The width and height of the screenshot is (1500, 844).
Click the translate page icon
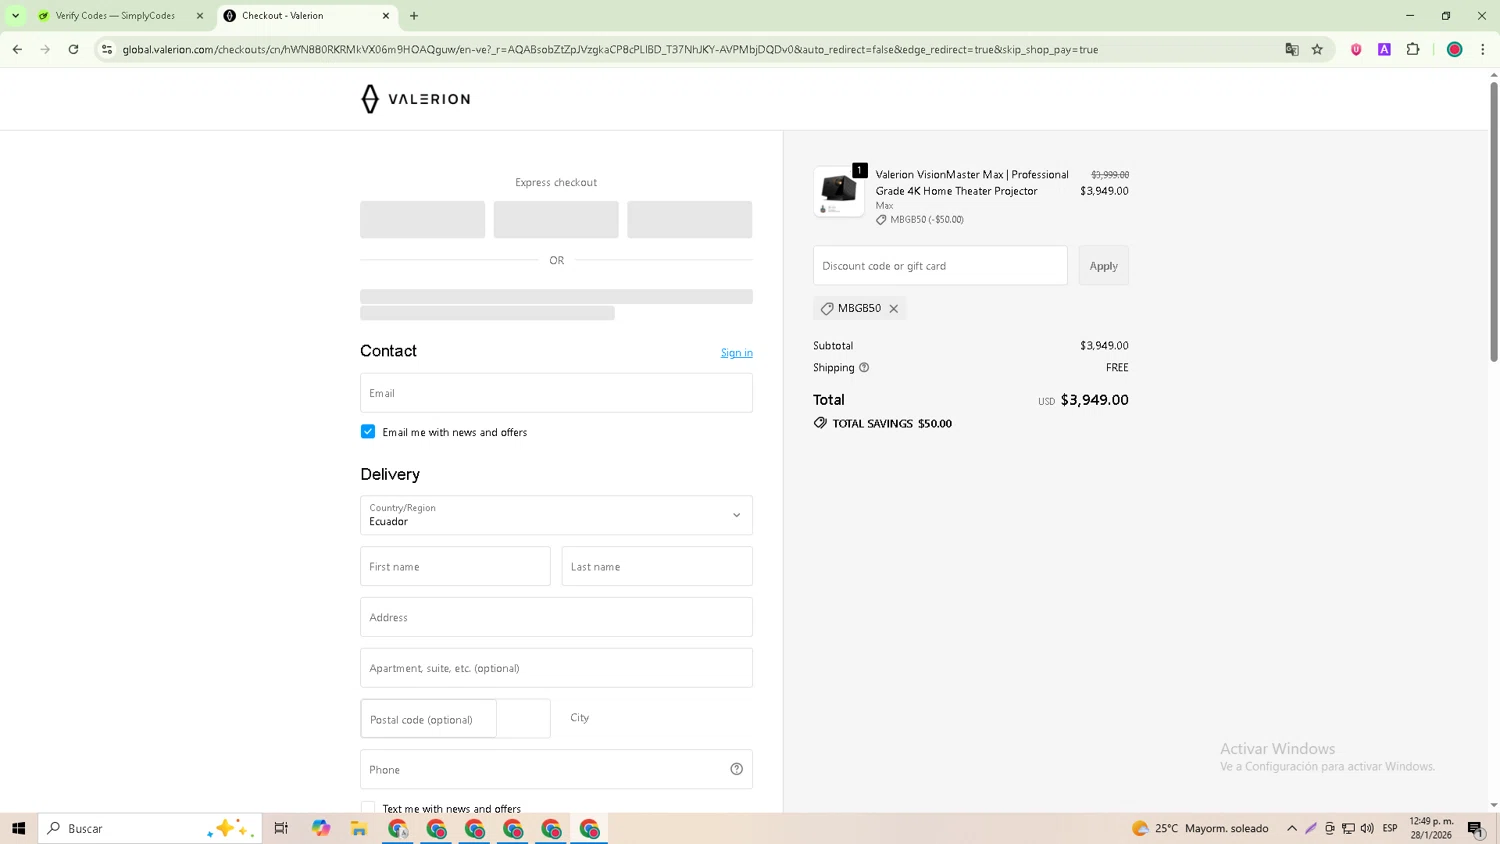click(1292, 49)
